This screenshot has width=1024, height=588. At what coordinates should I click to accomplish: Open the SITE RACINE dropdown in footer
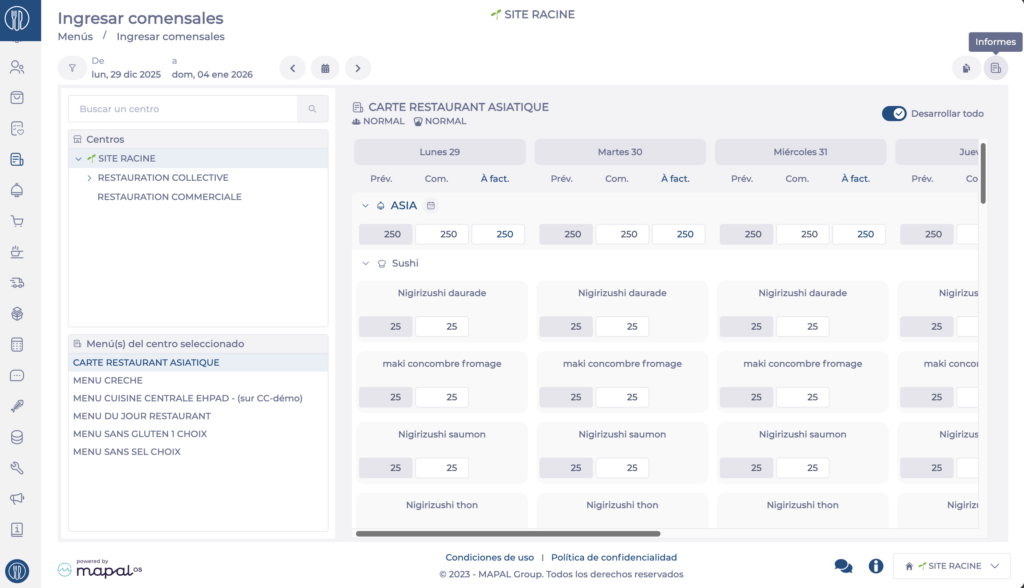(x=952, y=566)
